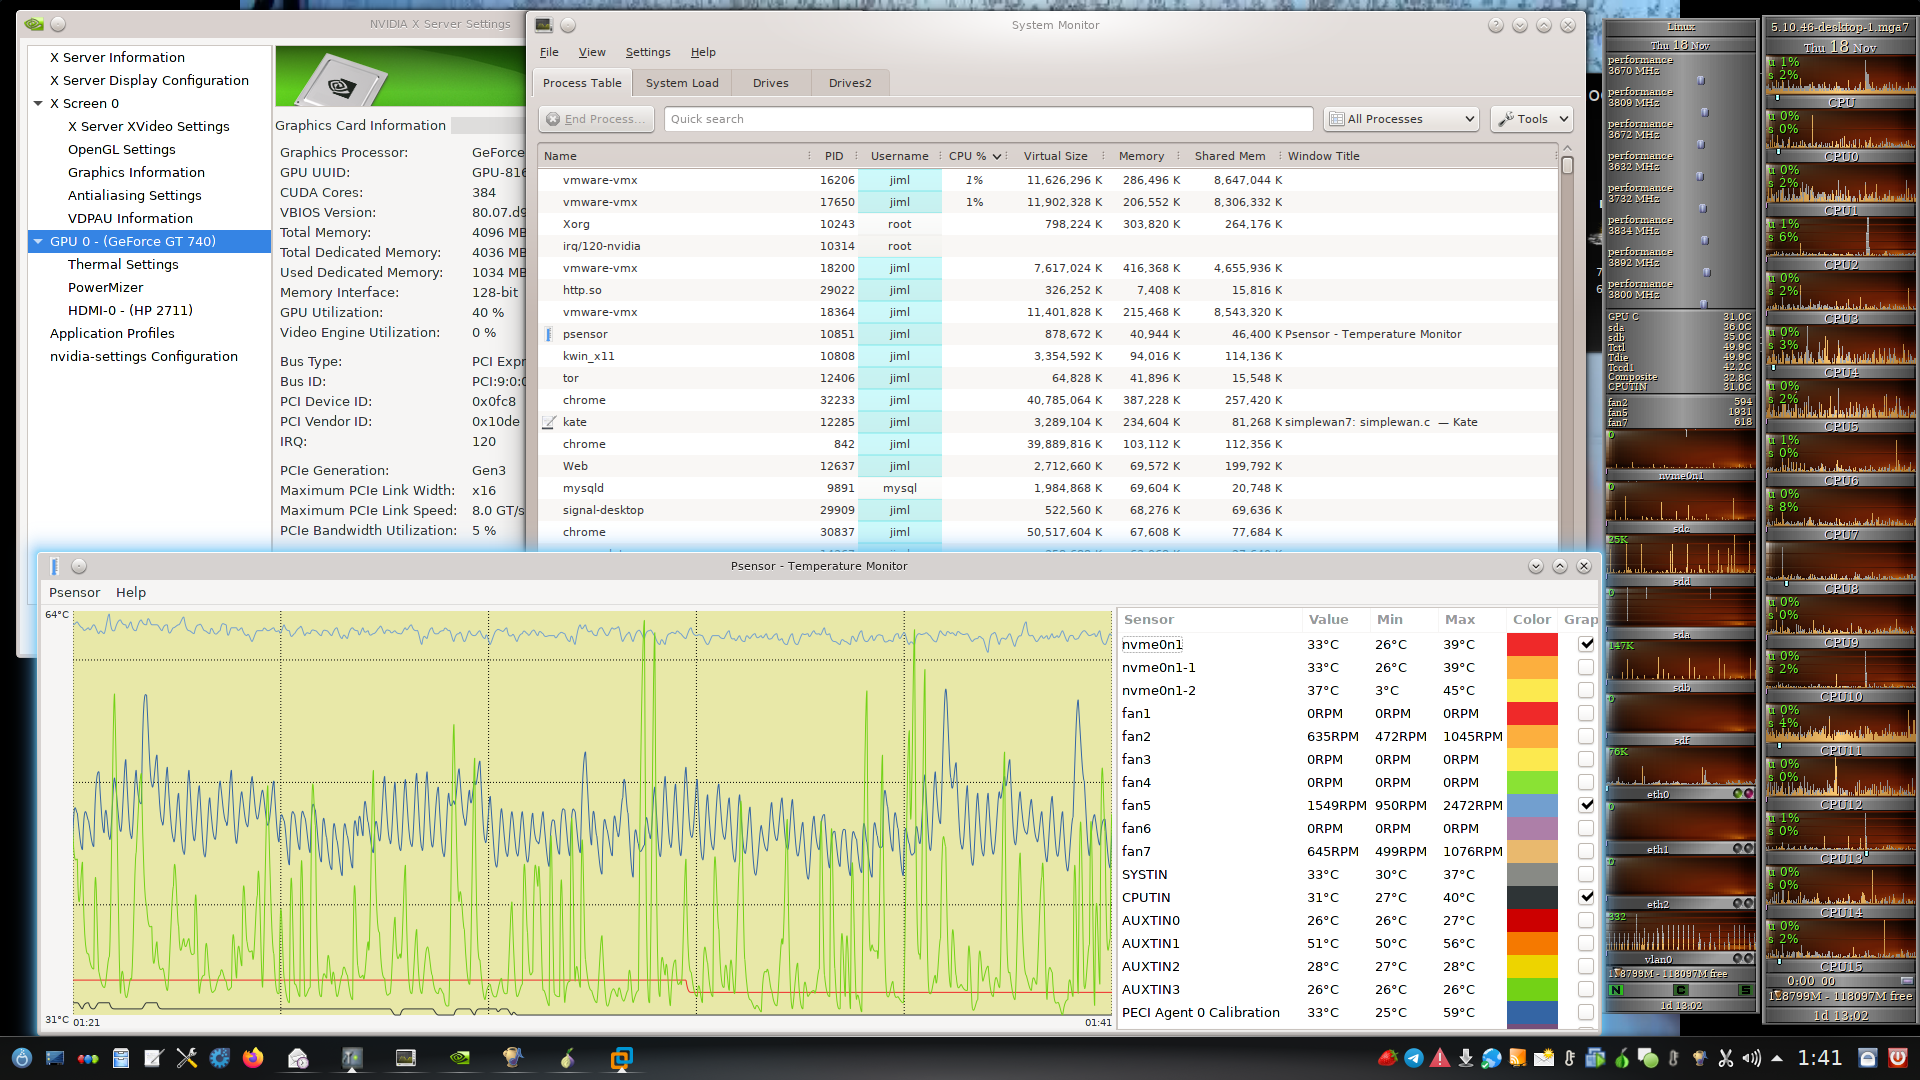Viewport: 1920px width, 1080px height.
Task: Click the End Process button
Action: click(x=596, y=119)
